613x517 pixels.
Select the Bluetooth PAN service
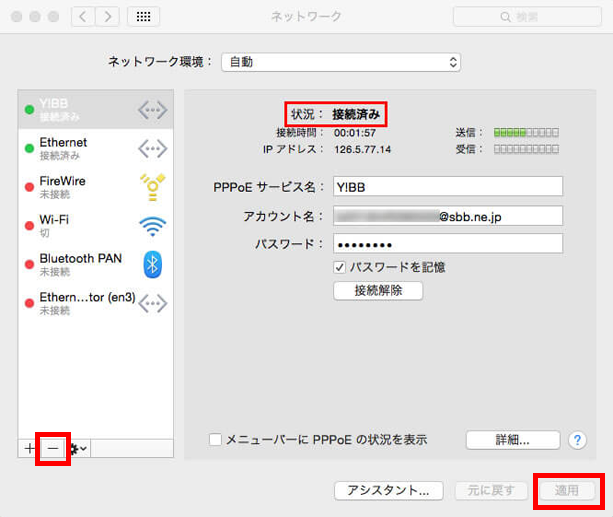96,264
